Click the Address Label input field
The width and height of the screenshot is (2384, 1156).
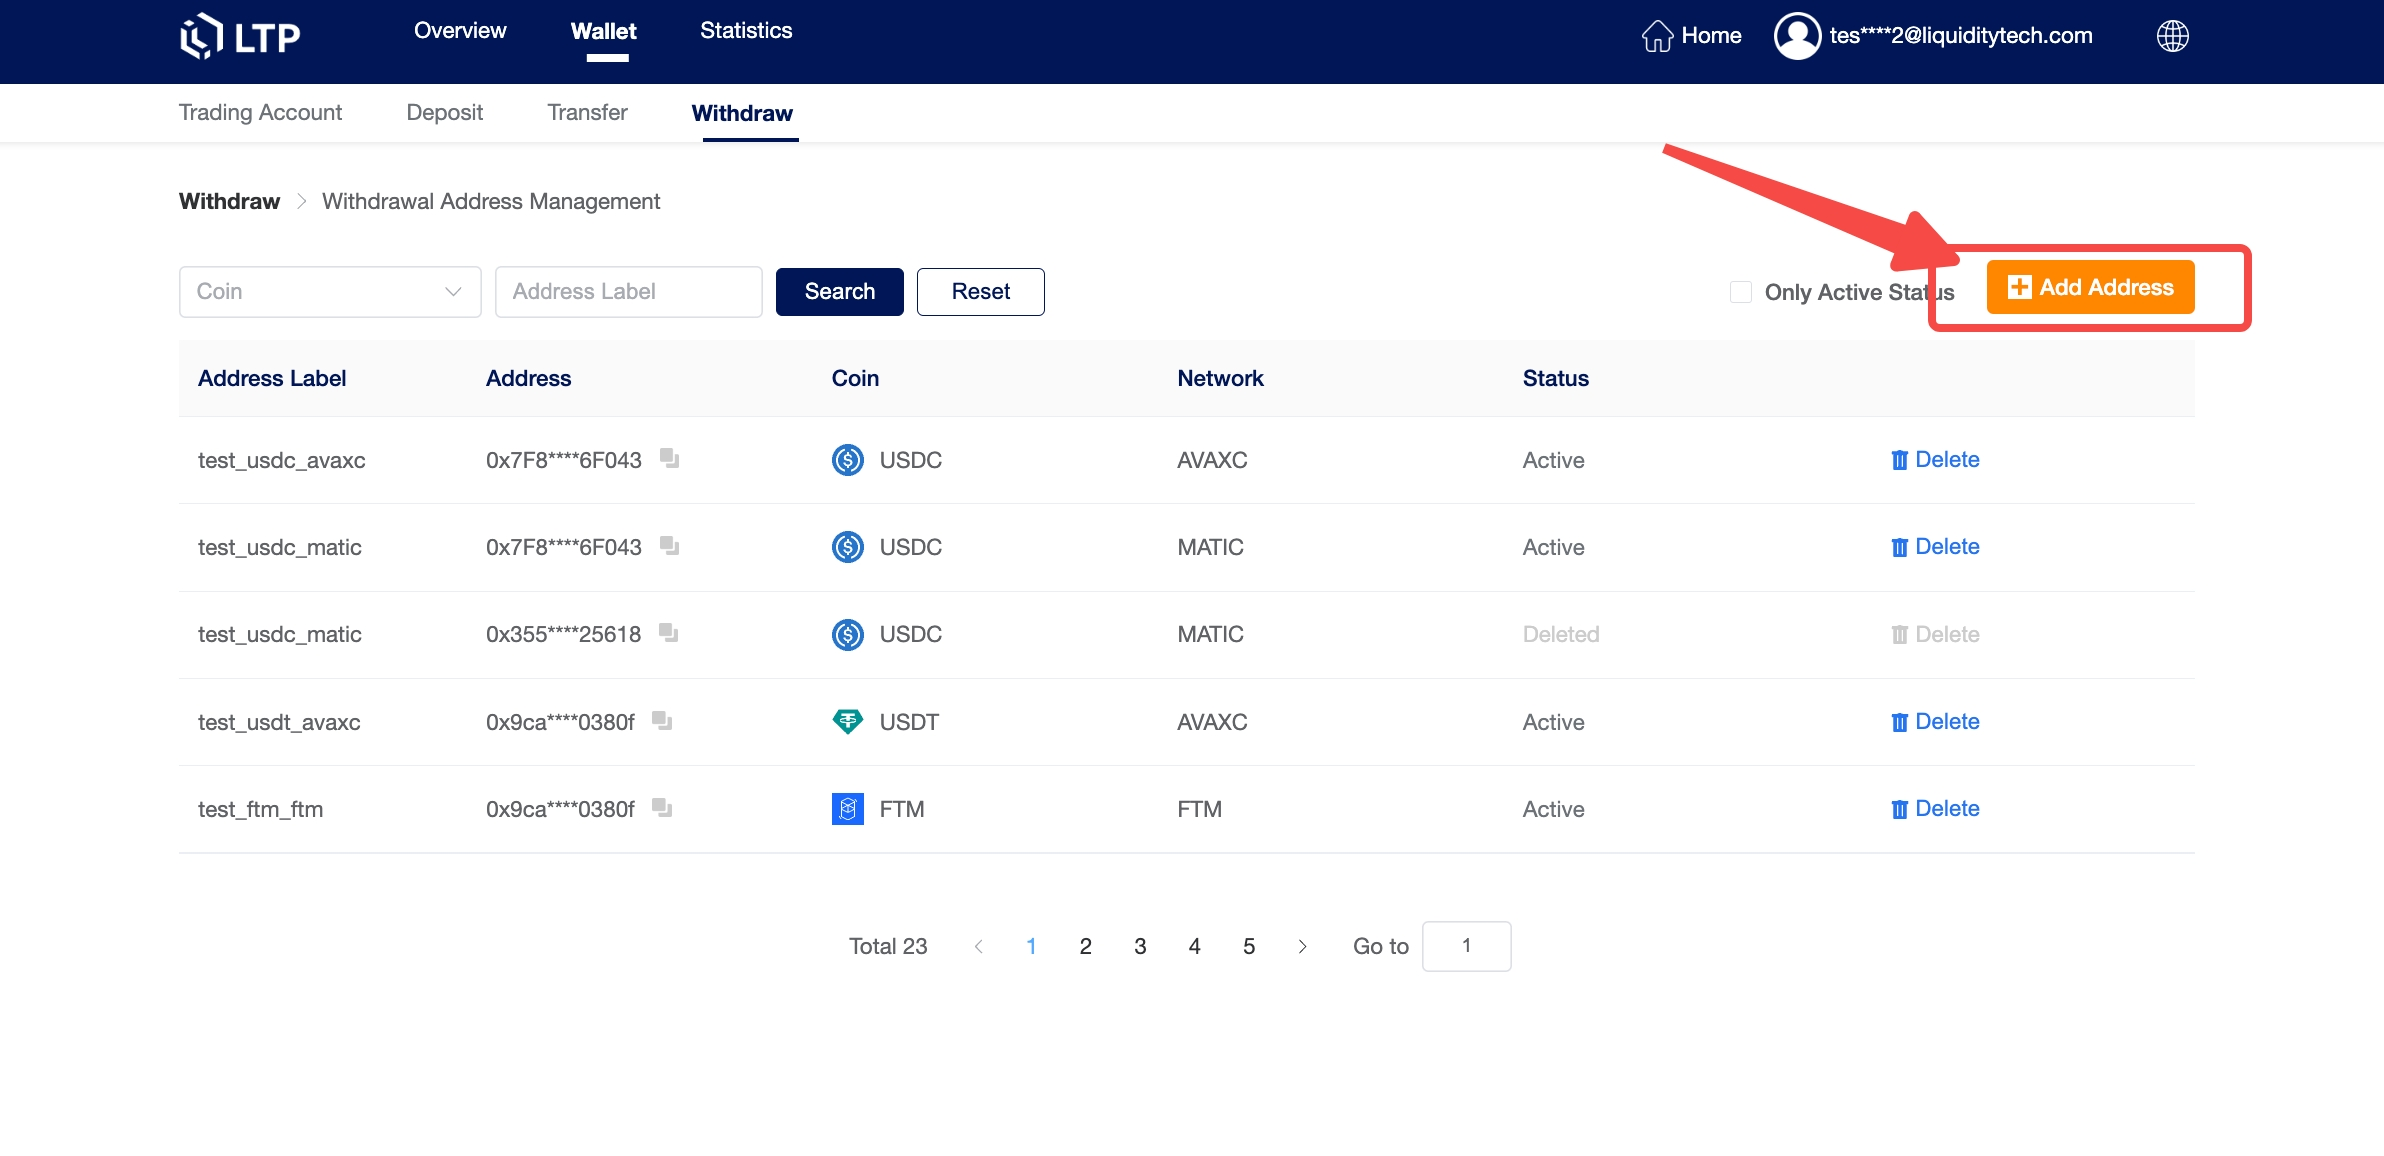(628, 292)
